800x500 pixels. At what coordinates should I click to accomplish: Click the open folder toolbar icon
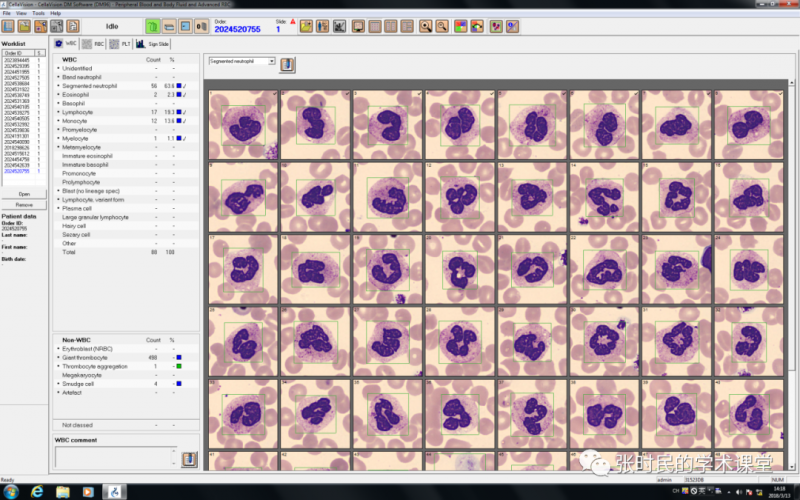tap(24, 26)
